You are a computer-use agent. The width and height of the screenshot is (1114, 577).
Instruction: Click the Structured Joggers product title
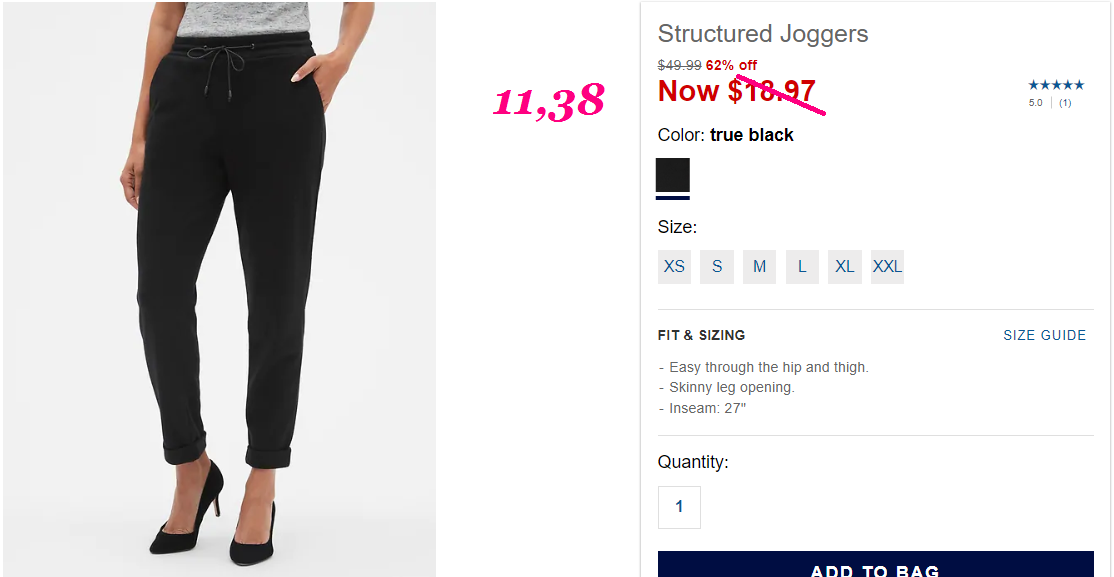coord(763,33)
